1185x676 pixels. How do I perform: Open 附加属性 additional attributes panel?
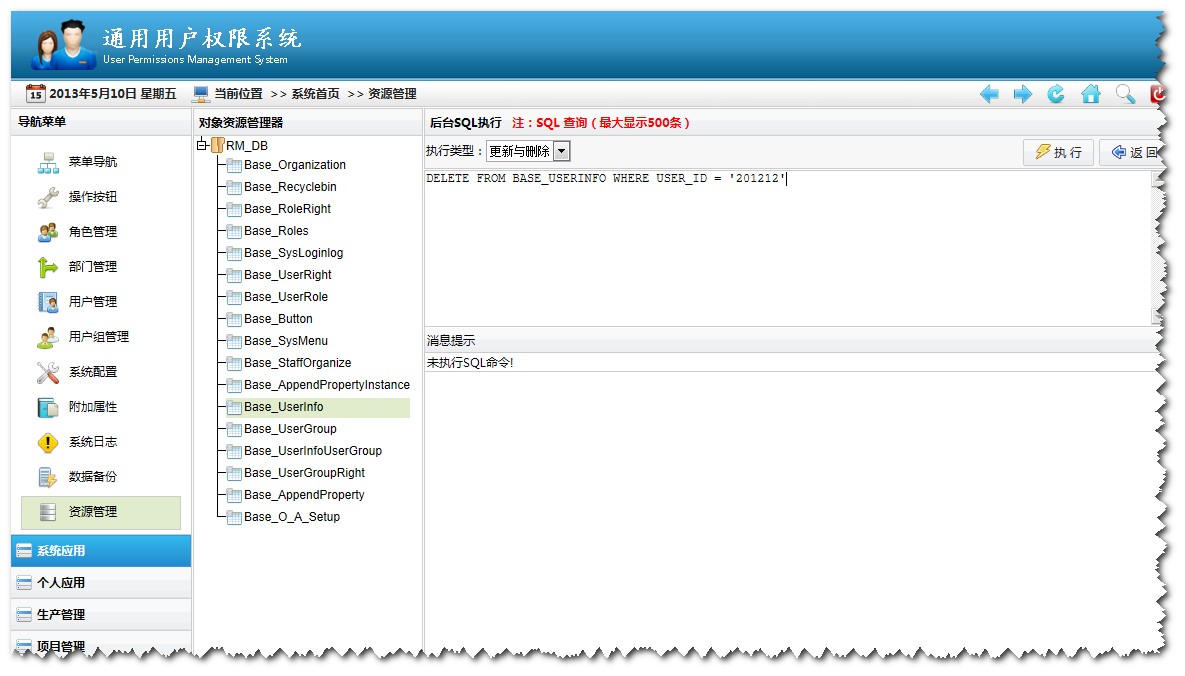click(x=46, y=406)
